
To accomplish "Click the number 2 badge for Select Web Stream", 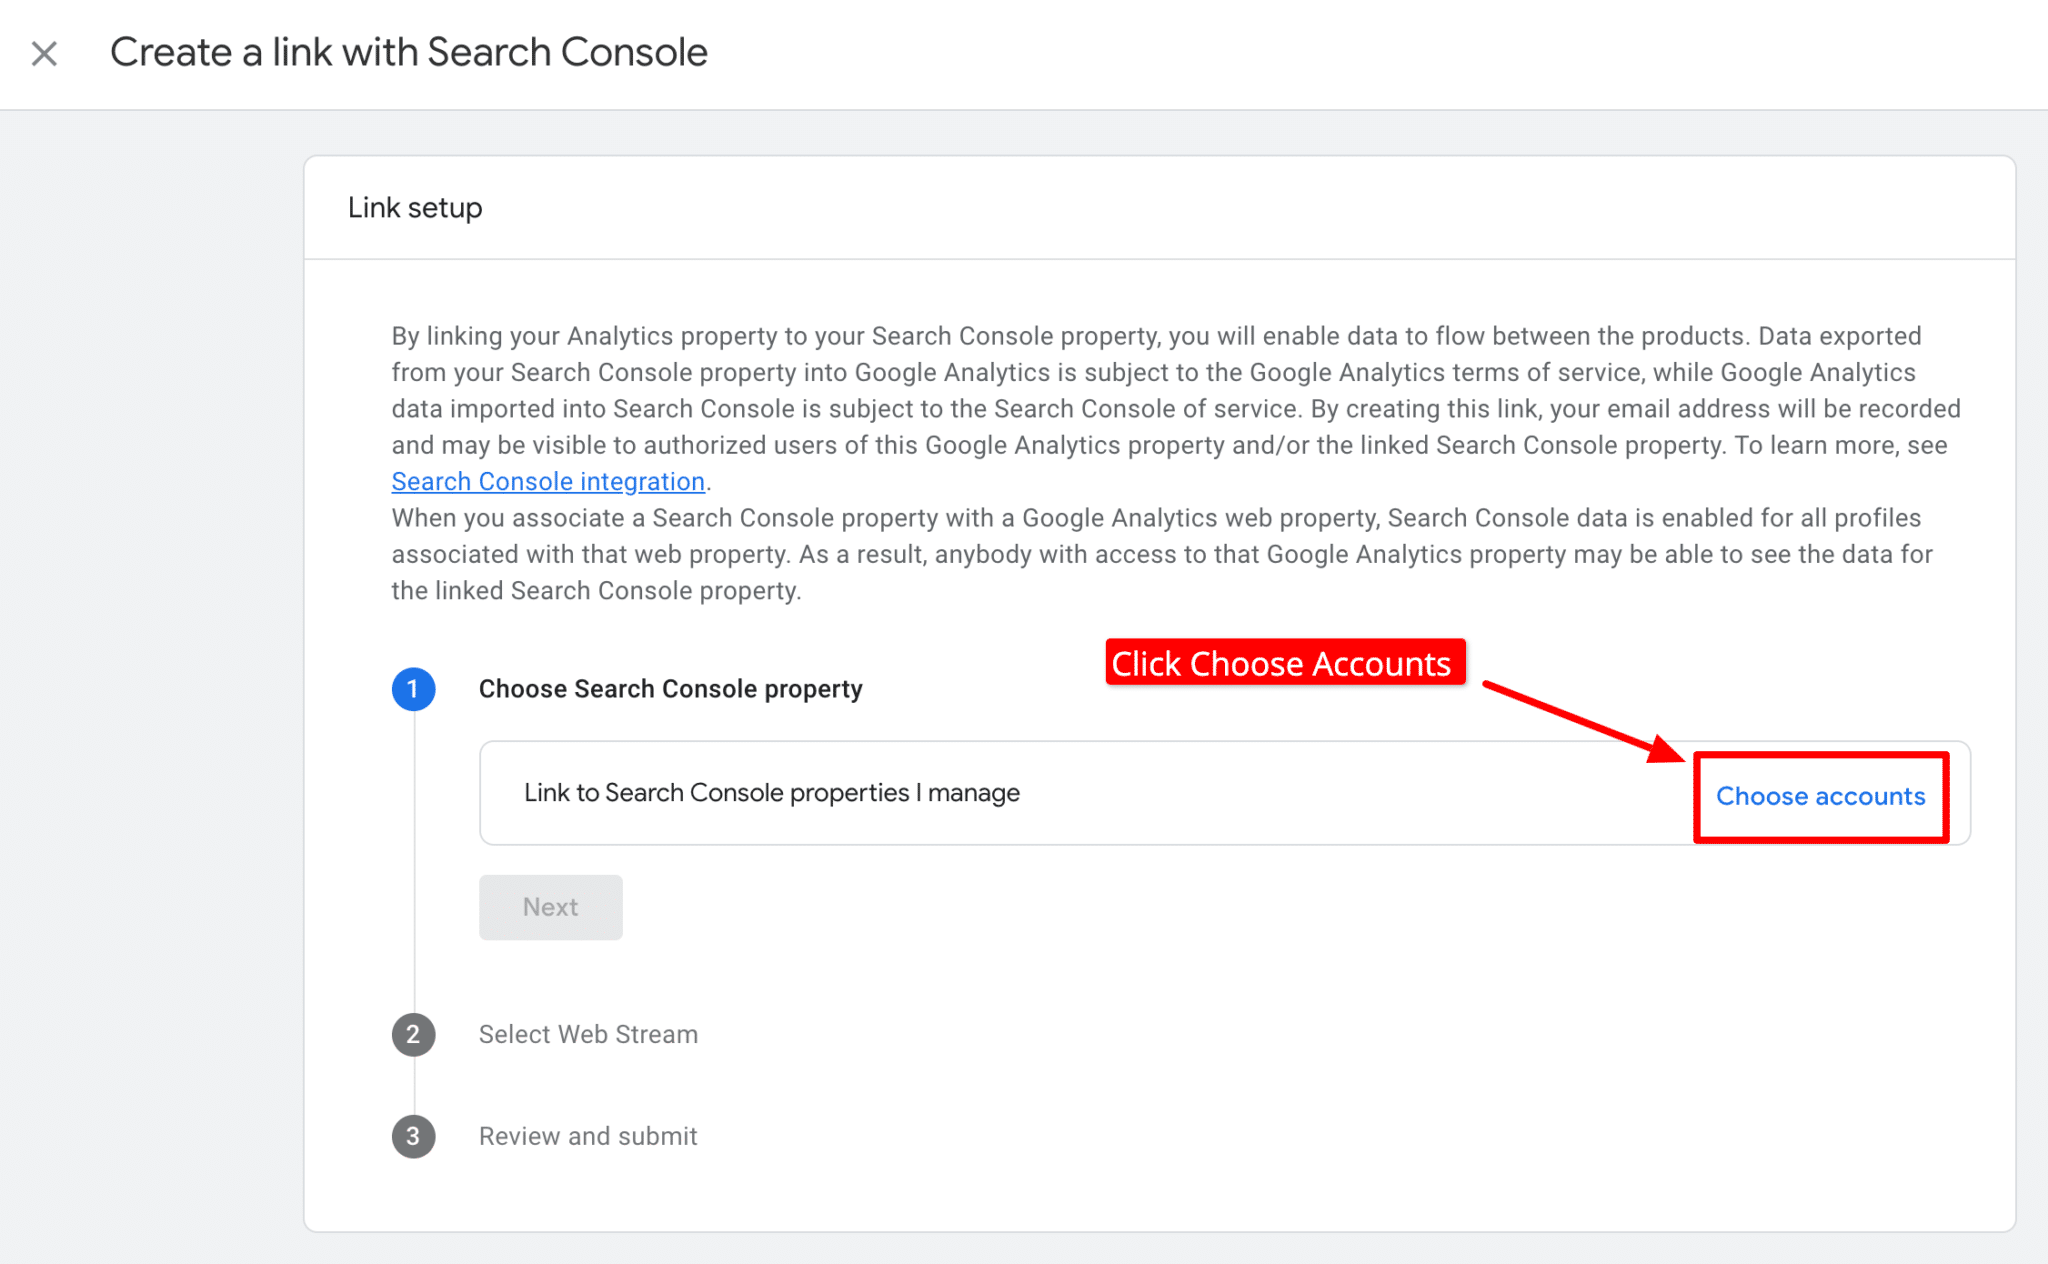I will point(413,1034).
